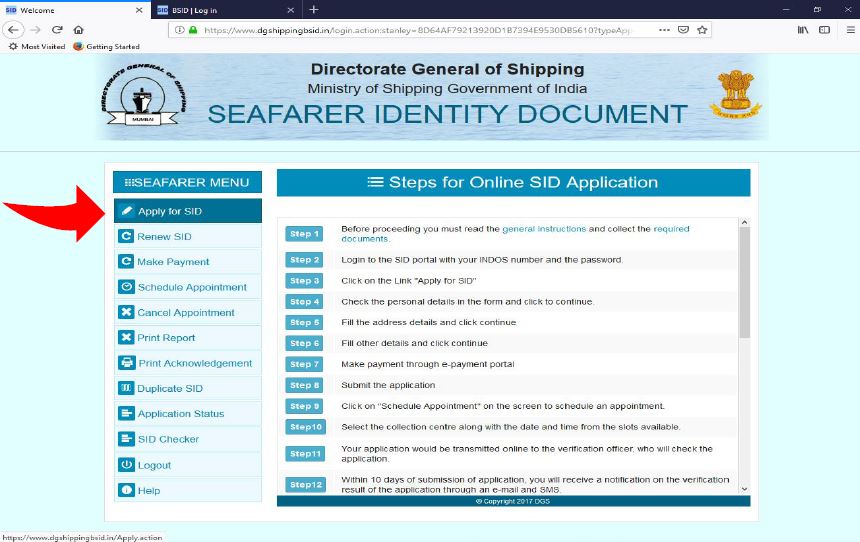Image resolution: width=860 pixels, height=542 pixels.
Task: Select Duplicate SID menu entry
Action: coord(188,388)
